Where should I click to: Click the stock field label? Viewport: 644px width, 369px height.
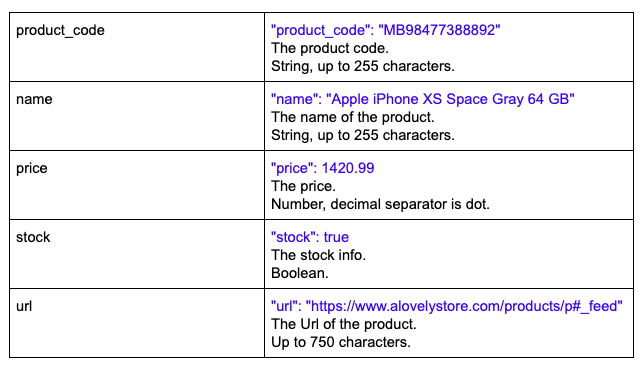[33, 238]
